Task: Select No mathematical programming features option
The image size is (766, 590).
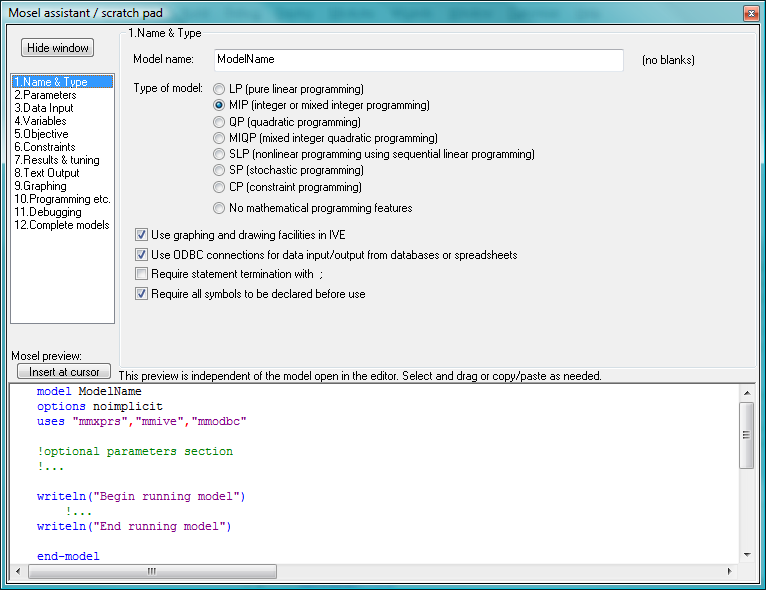Action: coord(219,208)
